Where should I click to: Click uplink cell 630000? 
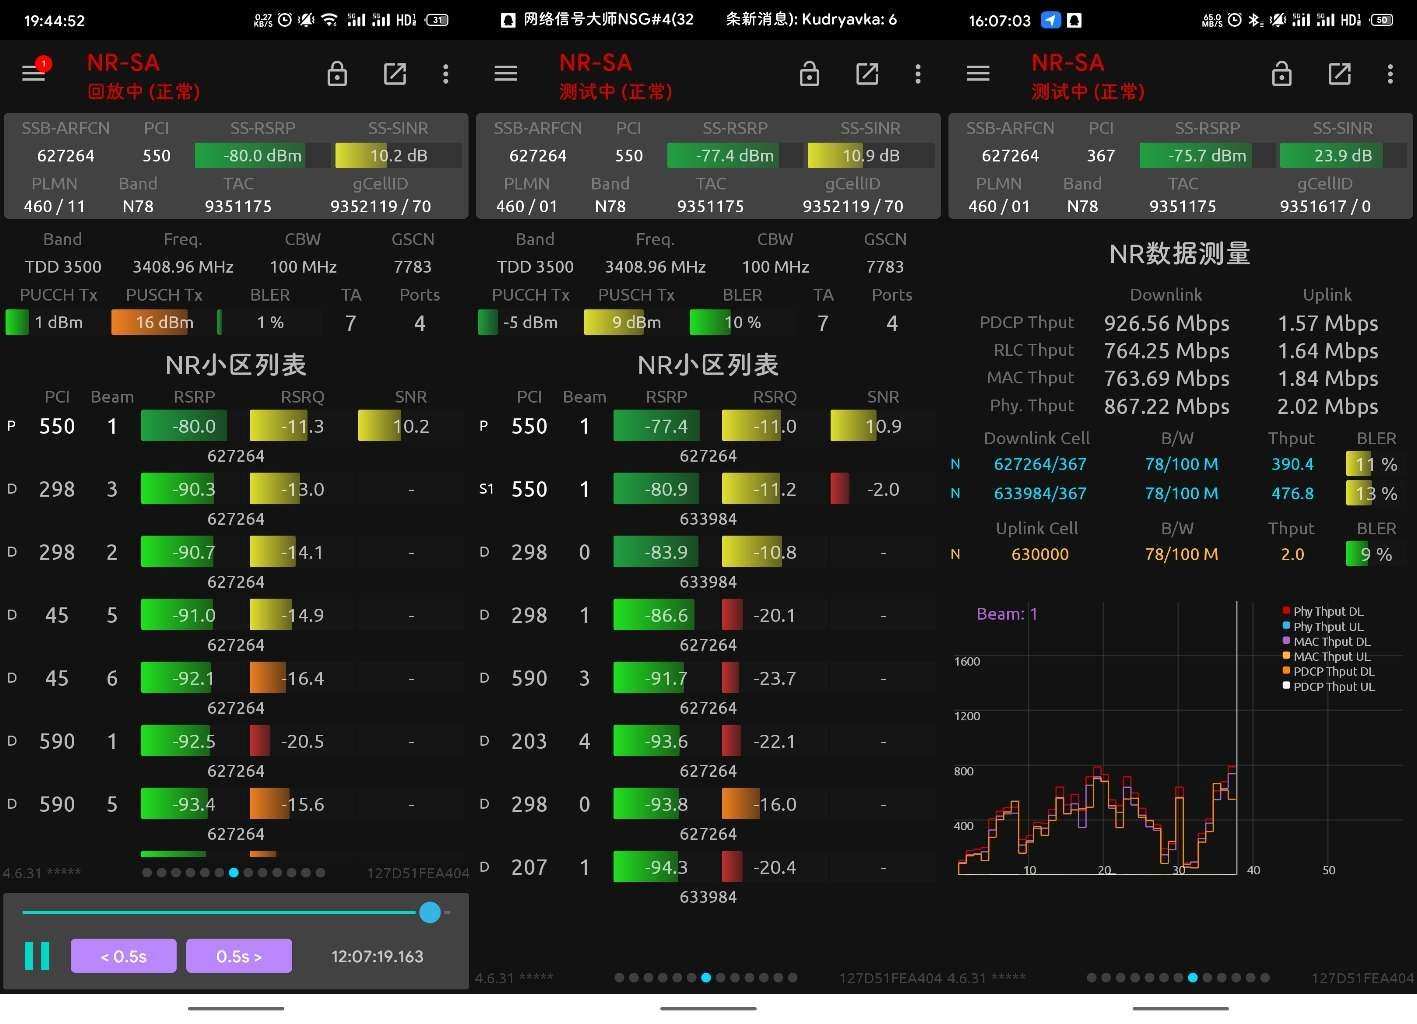click(x=1040, y=554)
